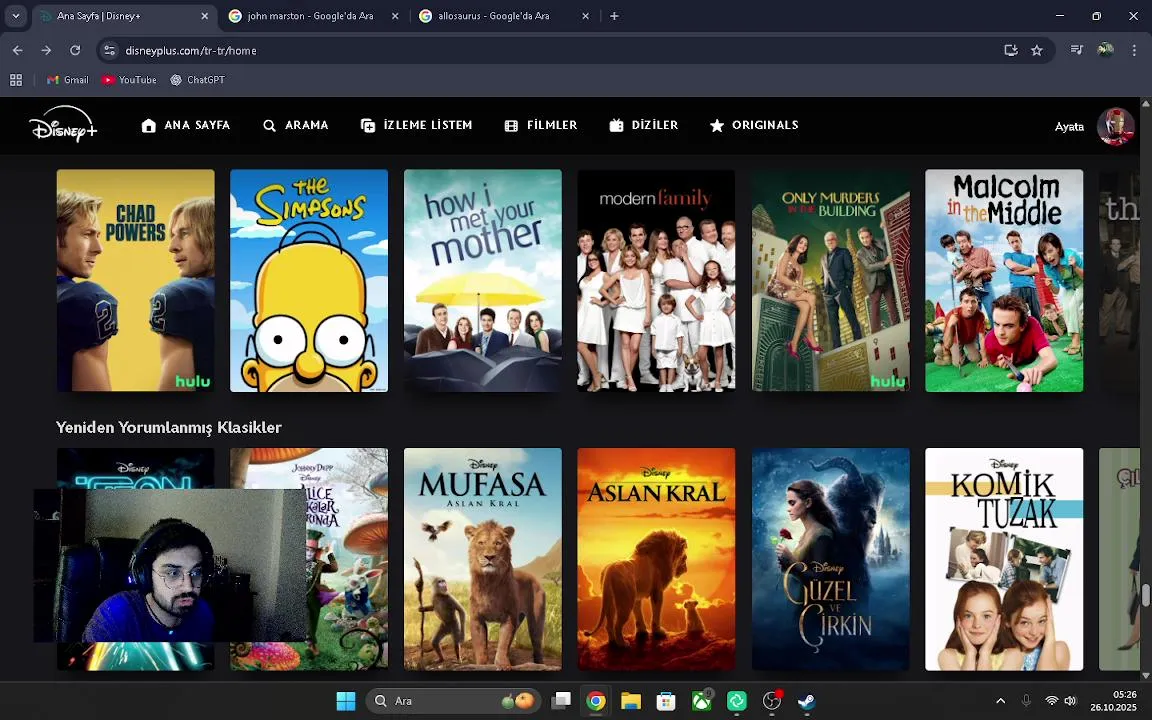The height and width of the screenshot is (720, 1152).
Task: Open the YouTube bookmark
Action: coord(129,80)
